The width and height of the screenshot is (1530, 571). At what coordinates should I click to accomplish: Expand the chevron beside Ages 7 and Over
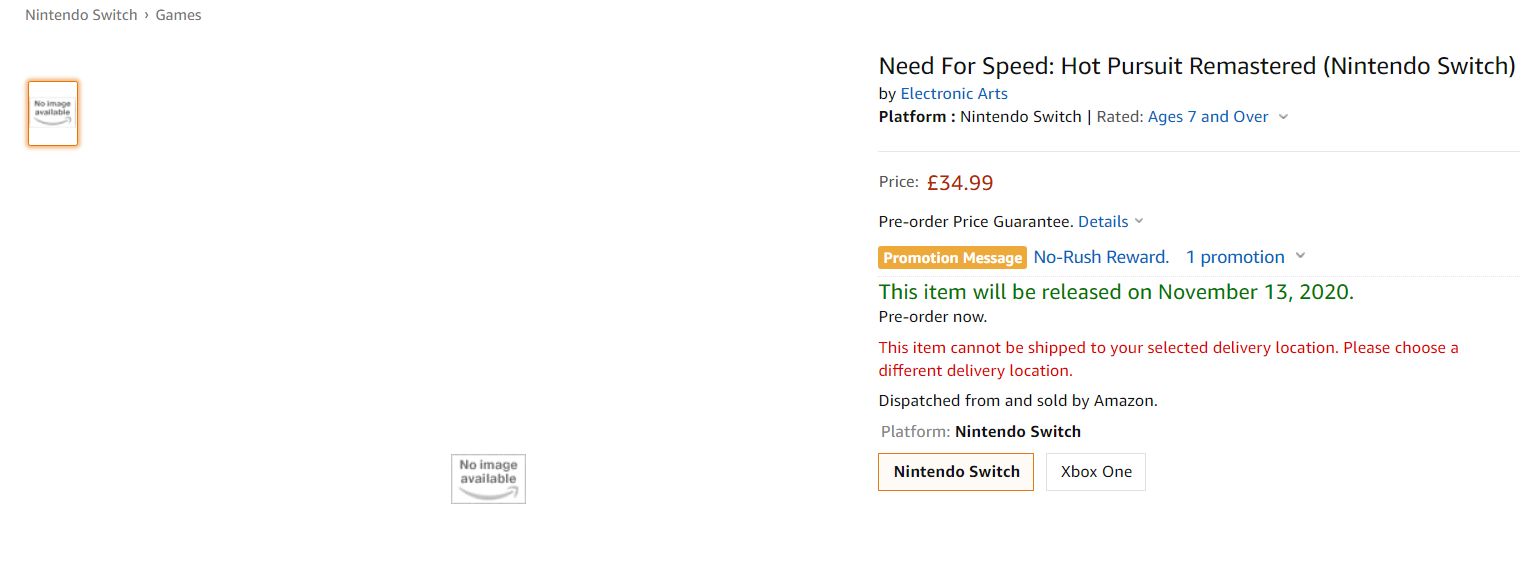1283,117
